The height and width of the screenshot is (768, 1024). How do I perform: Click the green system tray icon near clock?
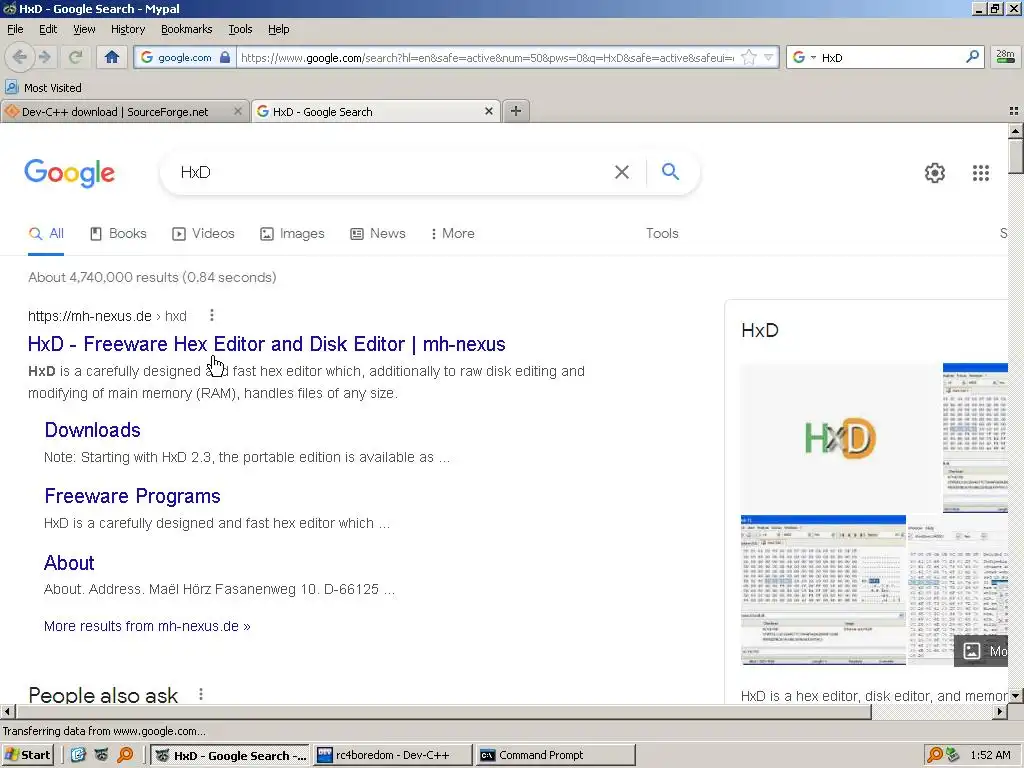953,755
